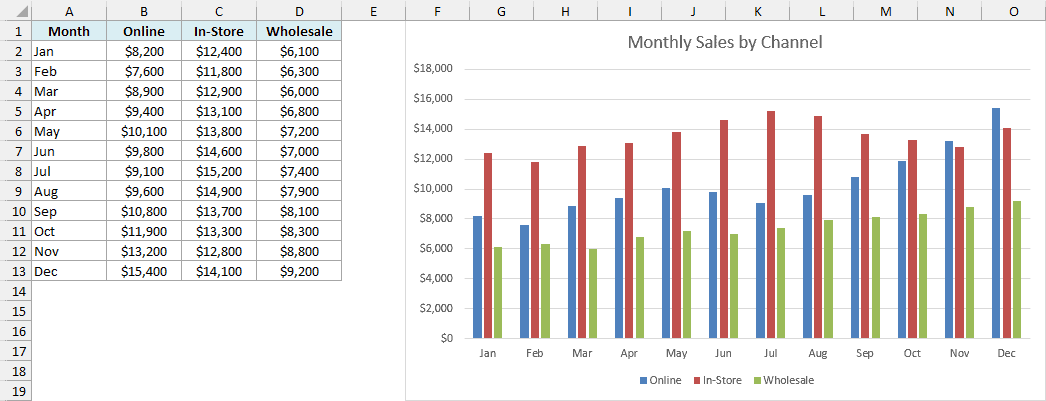Viewport: 1046px width, 401px height.
Task: Select cell with $10,100
Action: click(x=143, y=131)
